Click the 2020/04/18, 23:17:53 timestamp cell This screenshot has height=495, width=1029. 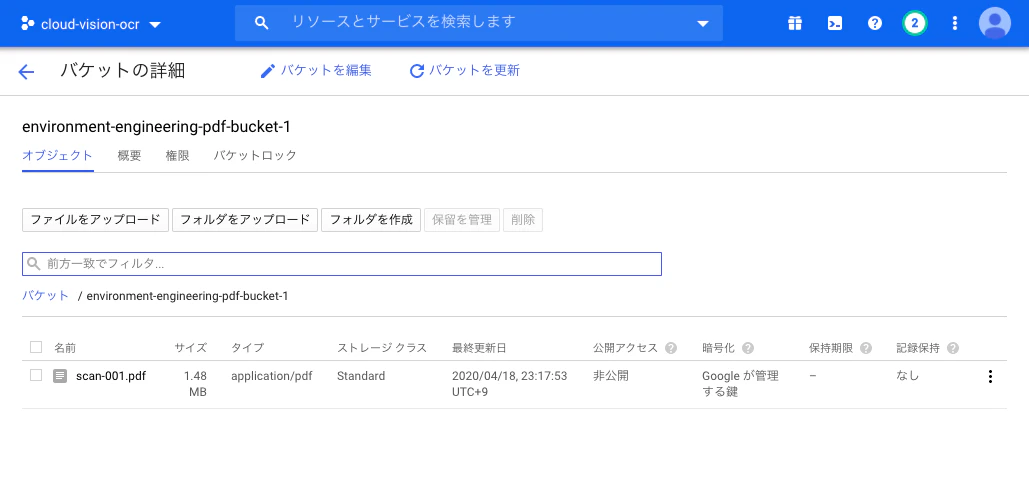[510, 384]
